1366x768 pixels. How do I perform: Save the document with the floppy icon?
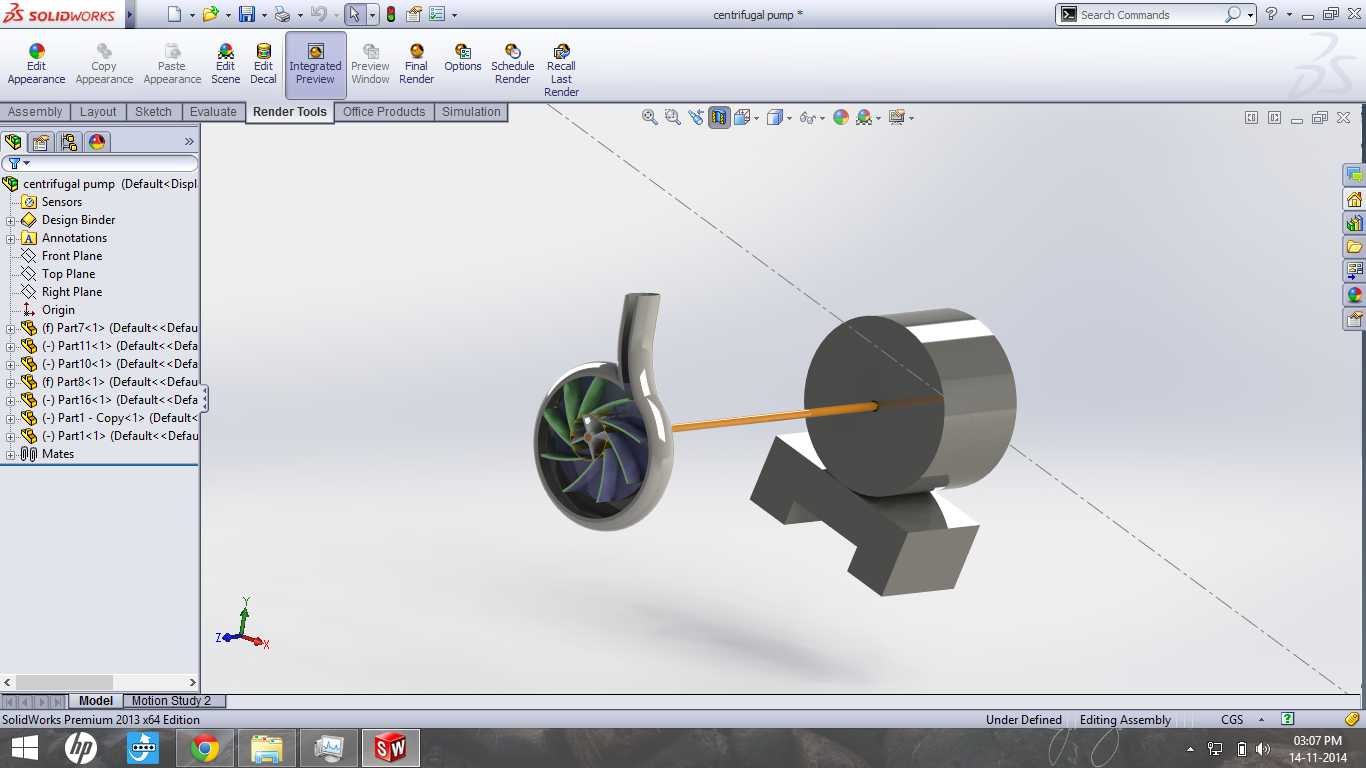click(246, 14)
